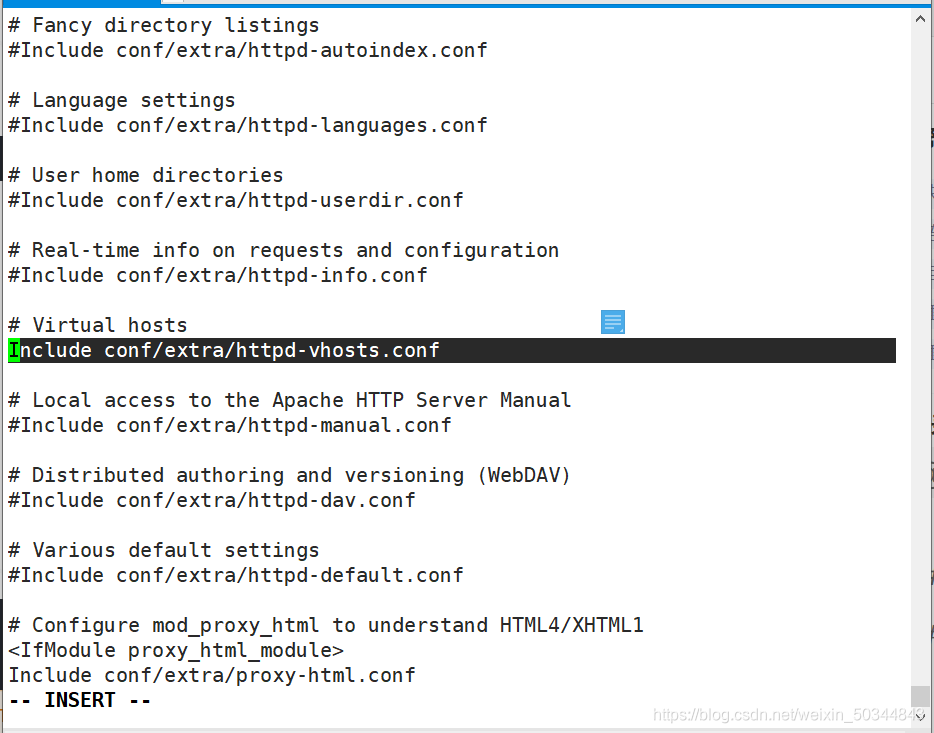Click the httpd-default.conf Include line
The image size is (934, 733).
(236, 576)
